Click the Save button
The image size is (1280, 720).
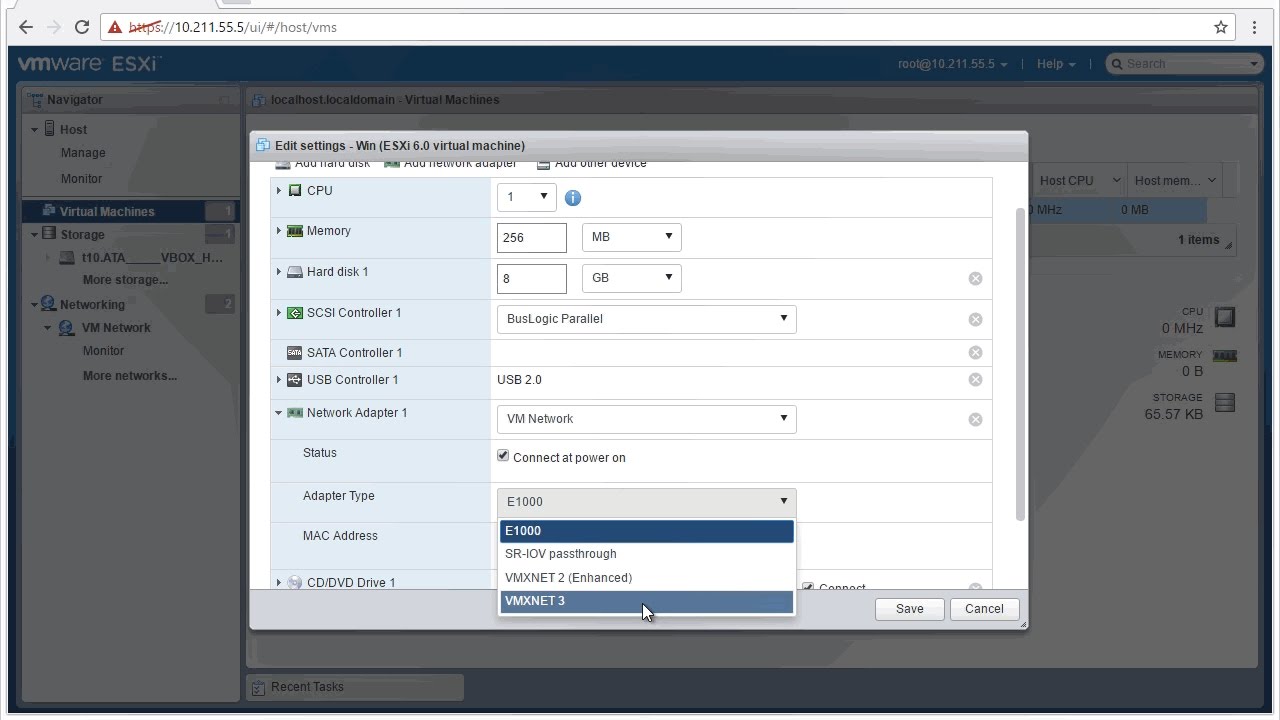(x=909, y=609)
